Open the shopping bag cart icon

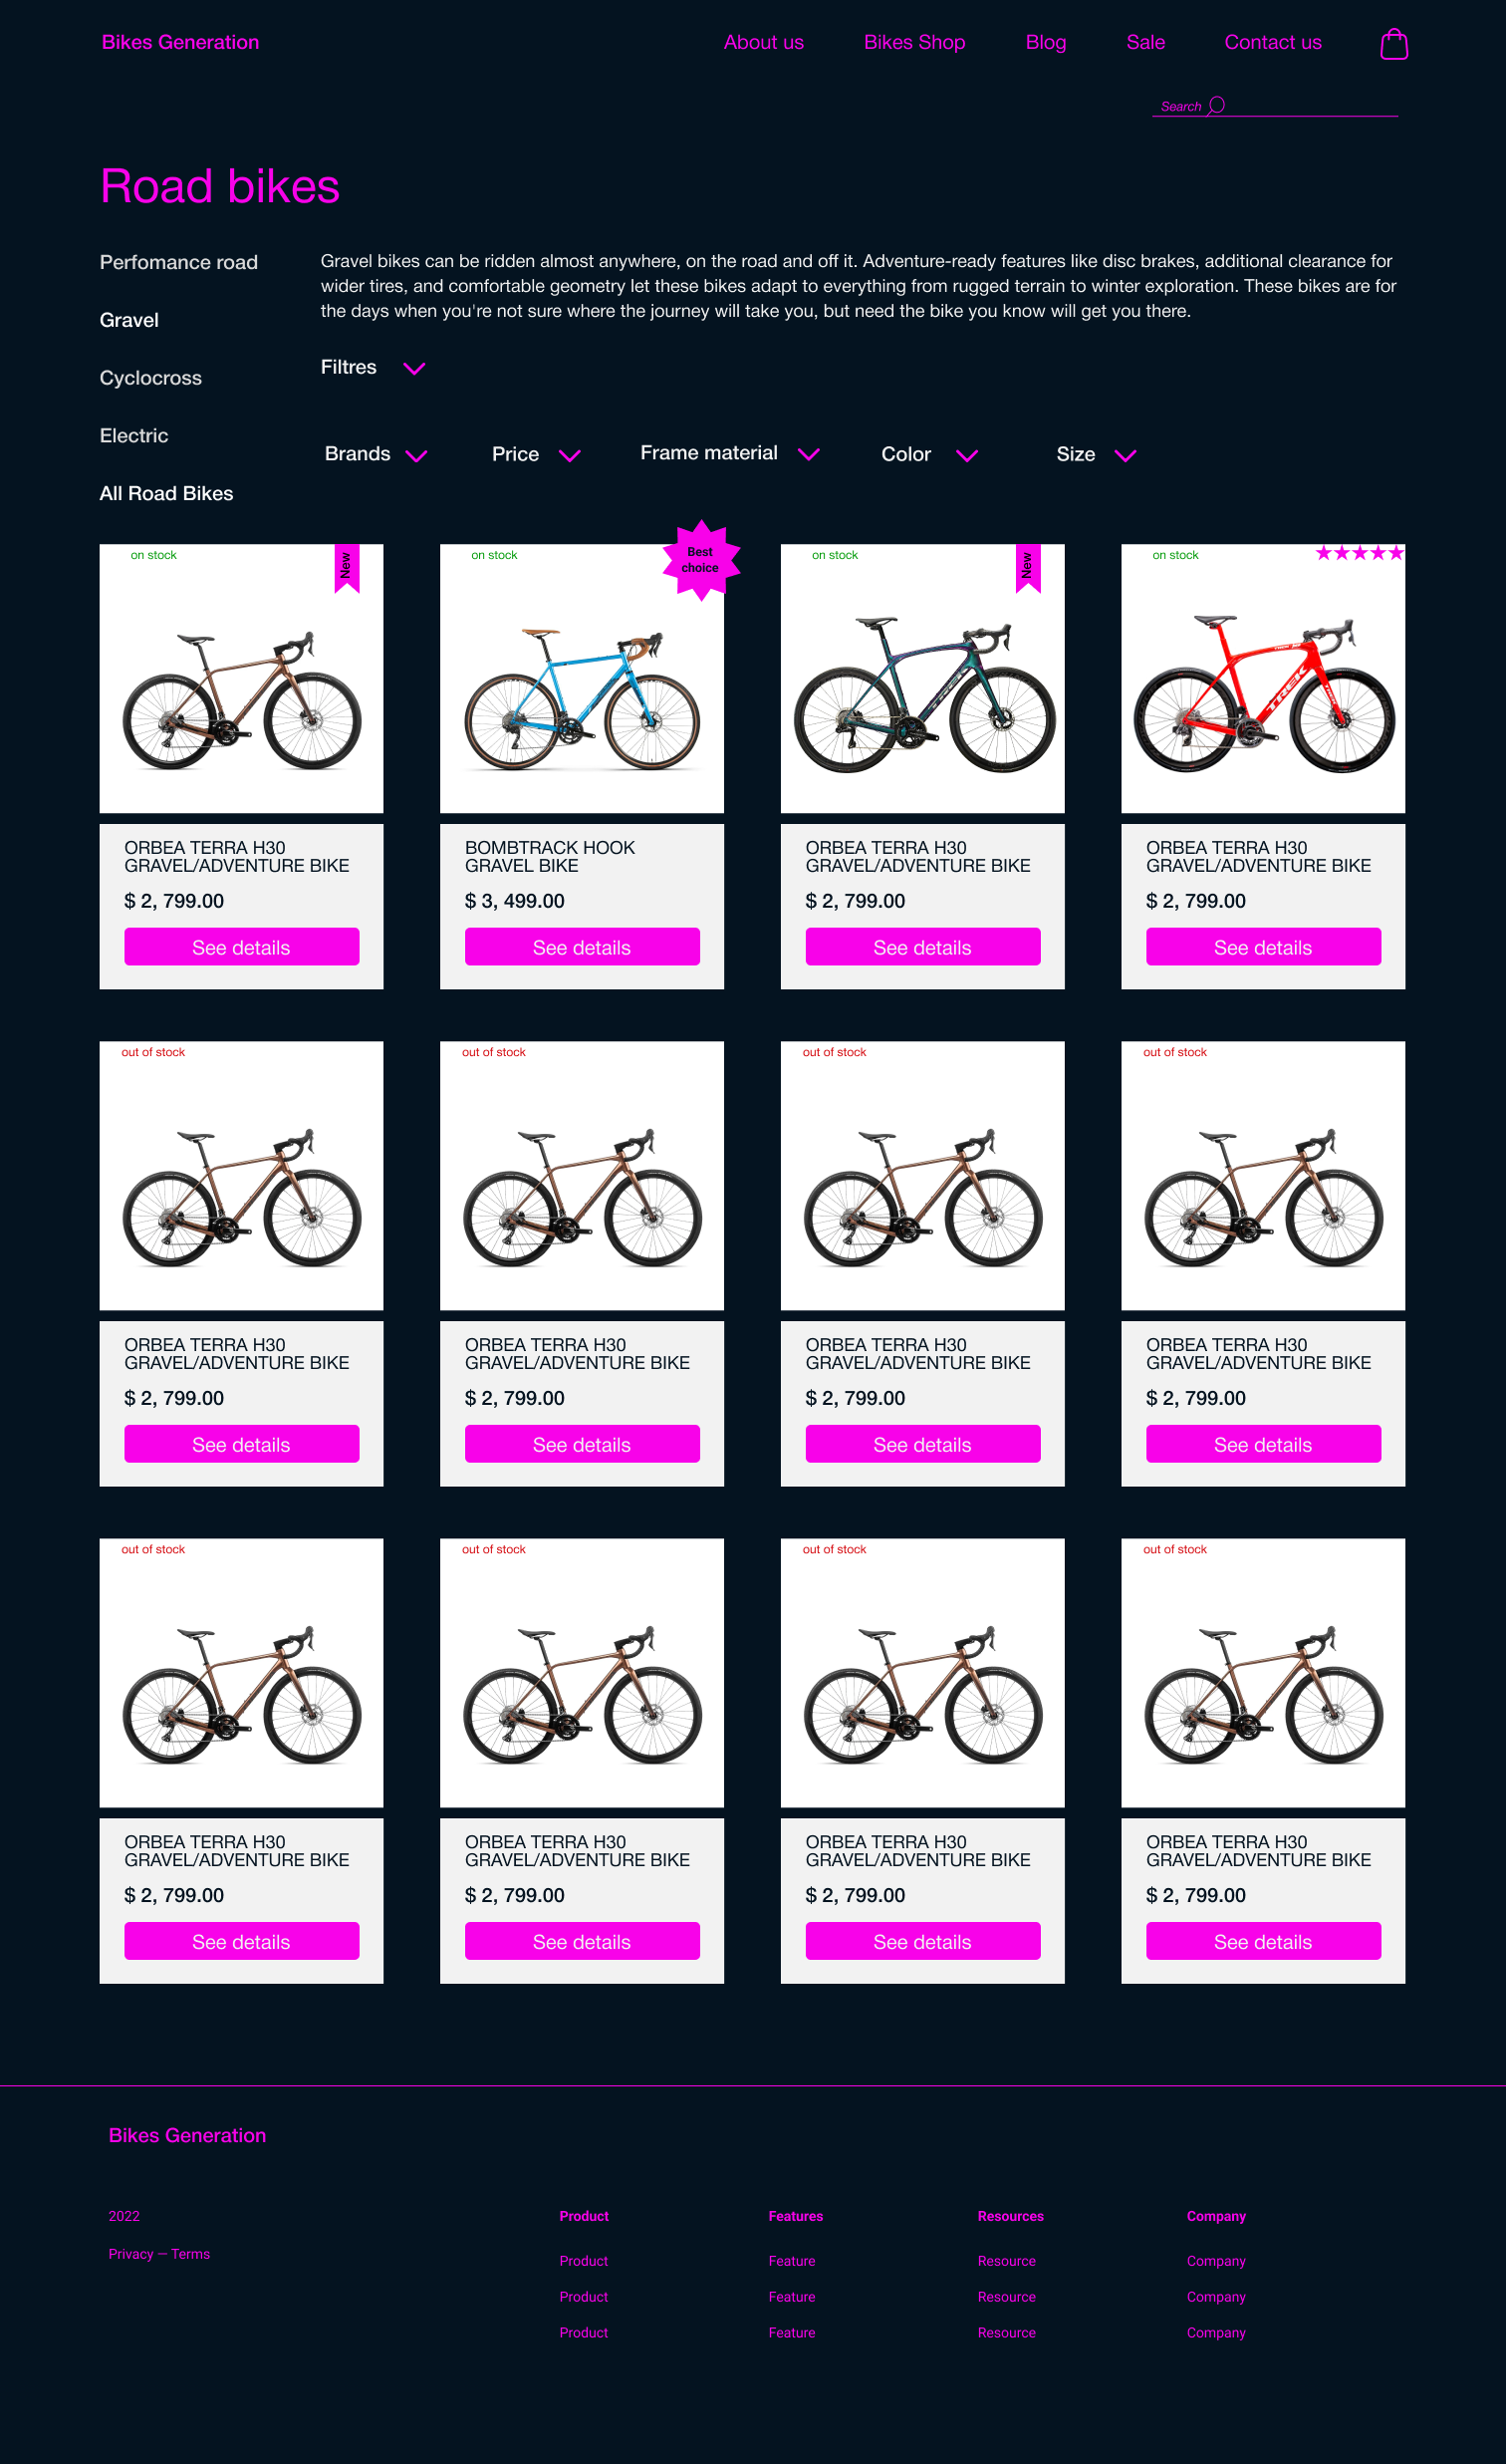1393,42
